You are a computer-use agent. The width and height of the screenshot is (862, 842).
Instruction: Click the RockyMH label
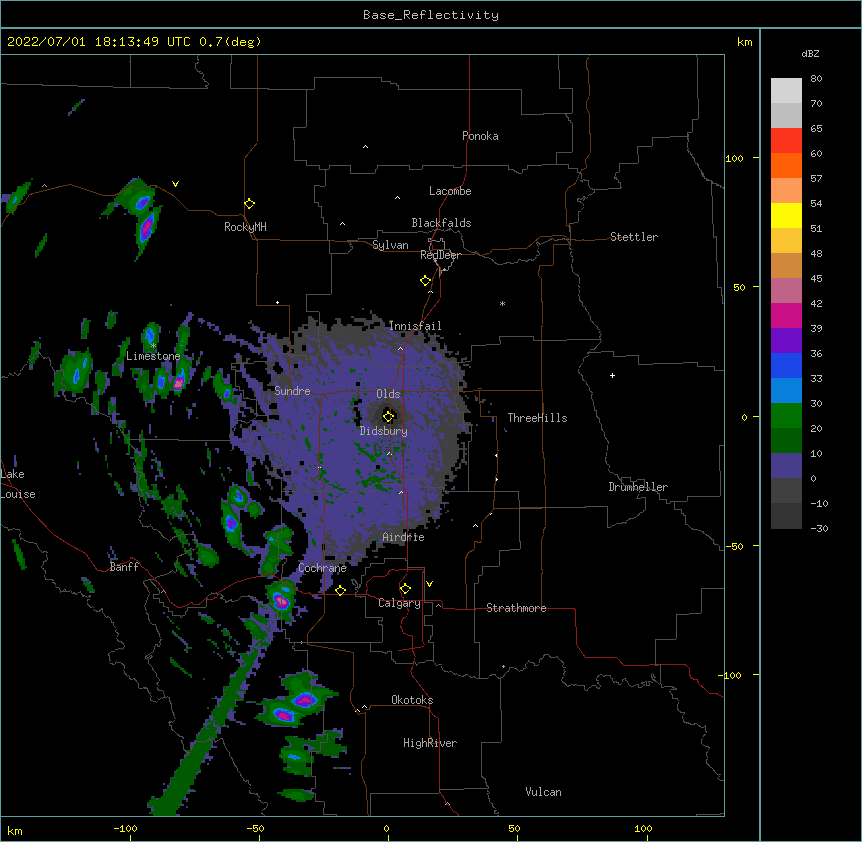tap(245, 227)
